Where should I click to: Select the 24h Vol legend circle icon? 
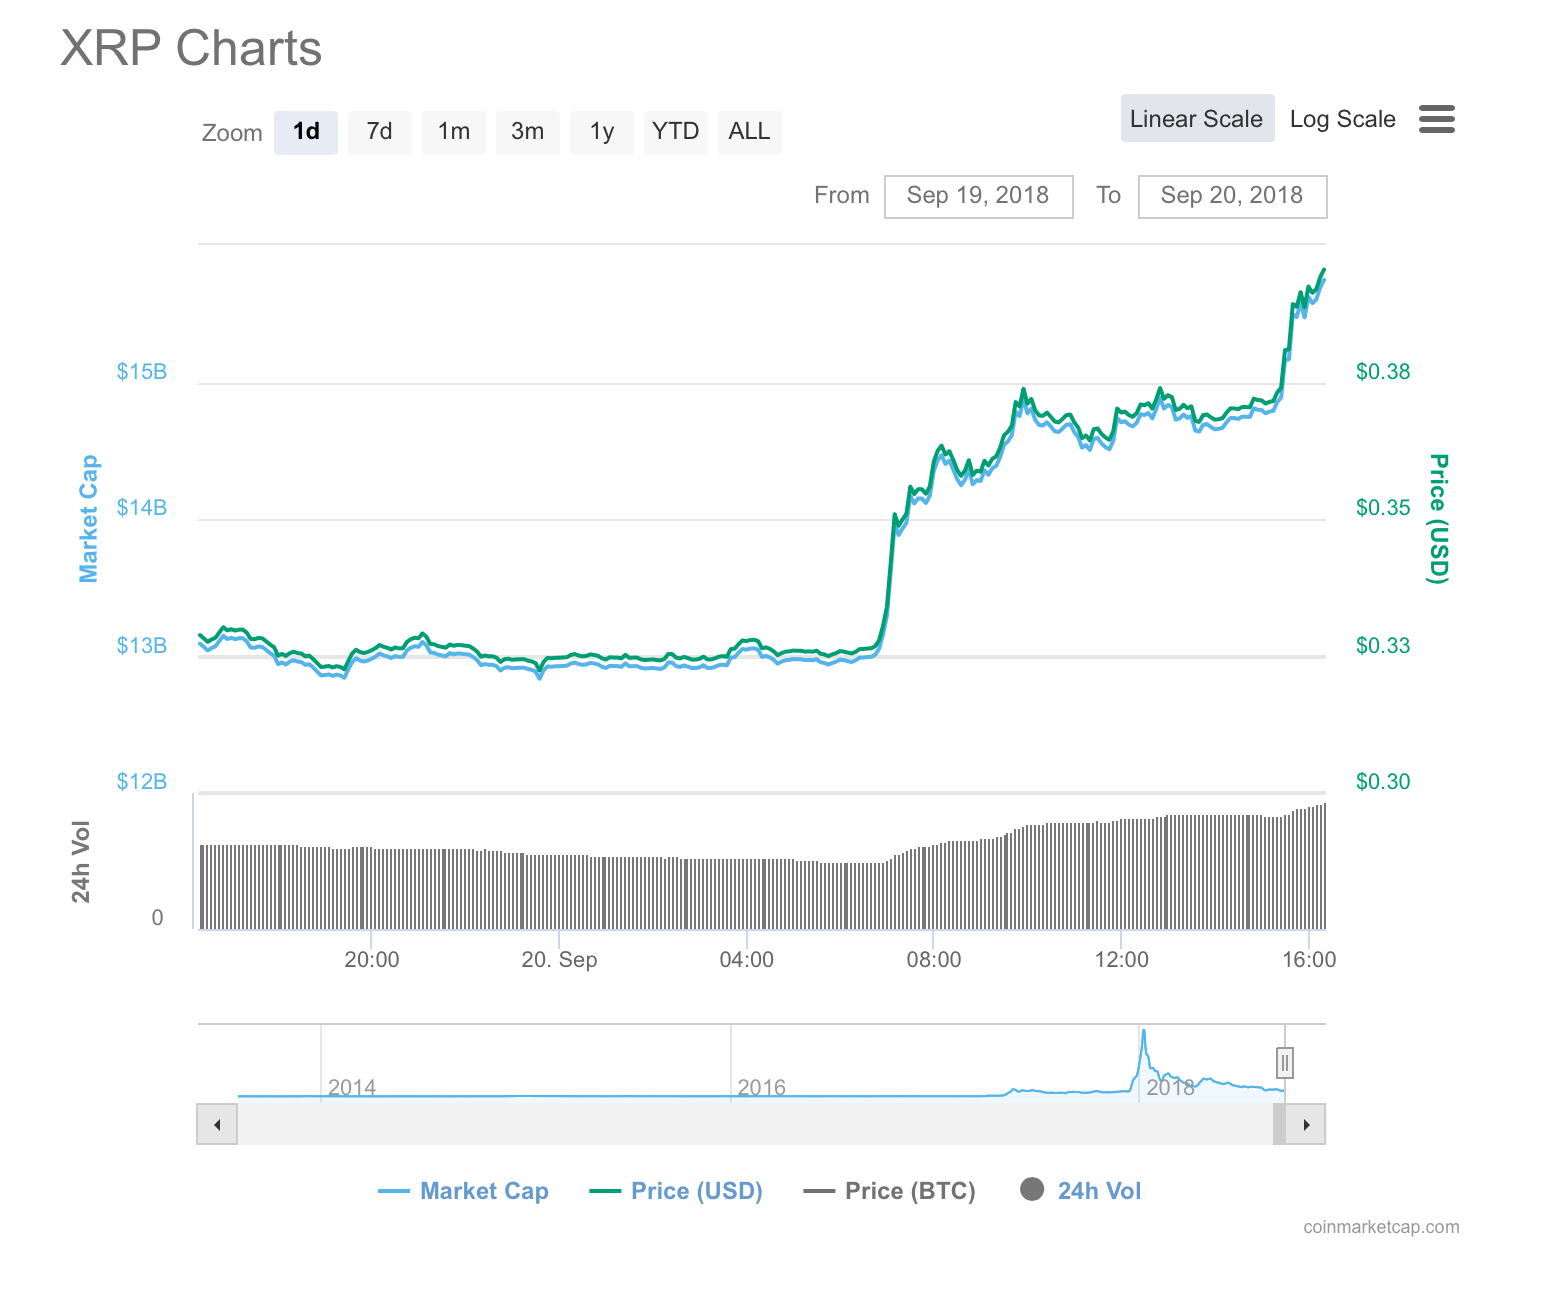(1032, 1190)
